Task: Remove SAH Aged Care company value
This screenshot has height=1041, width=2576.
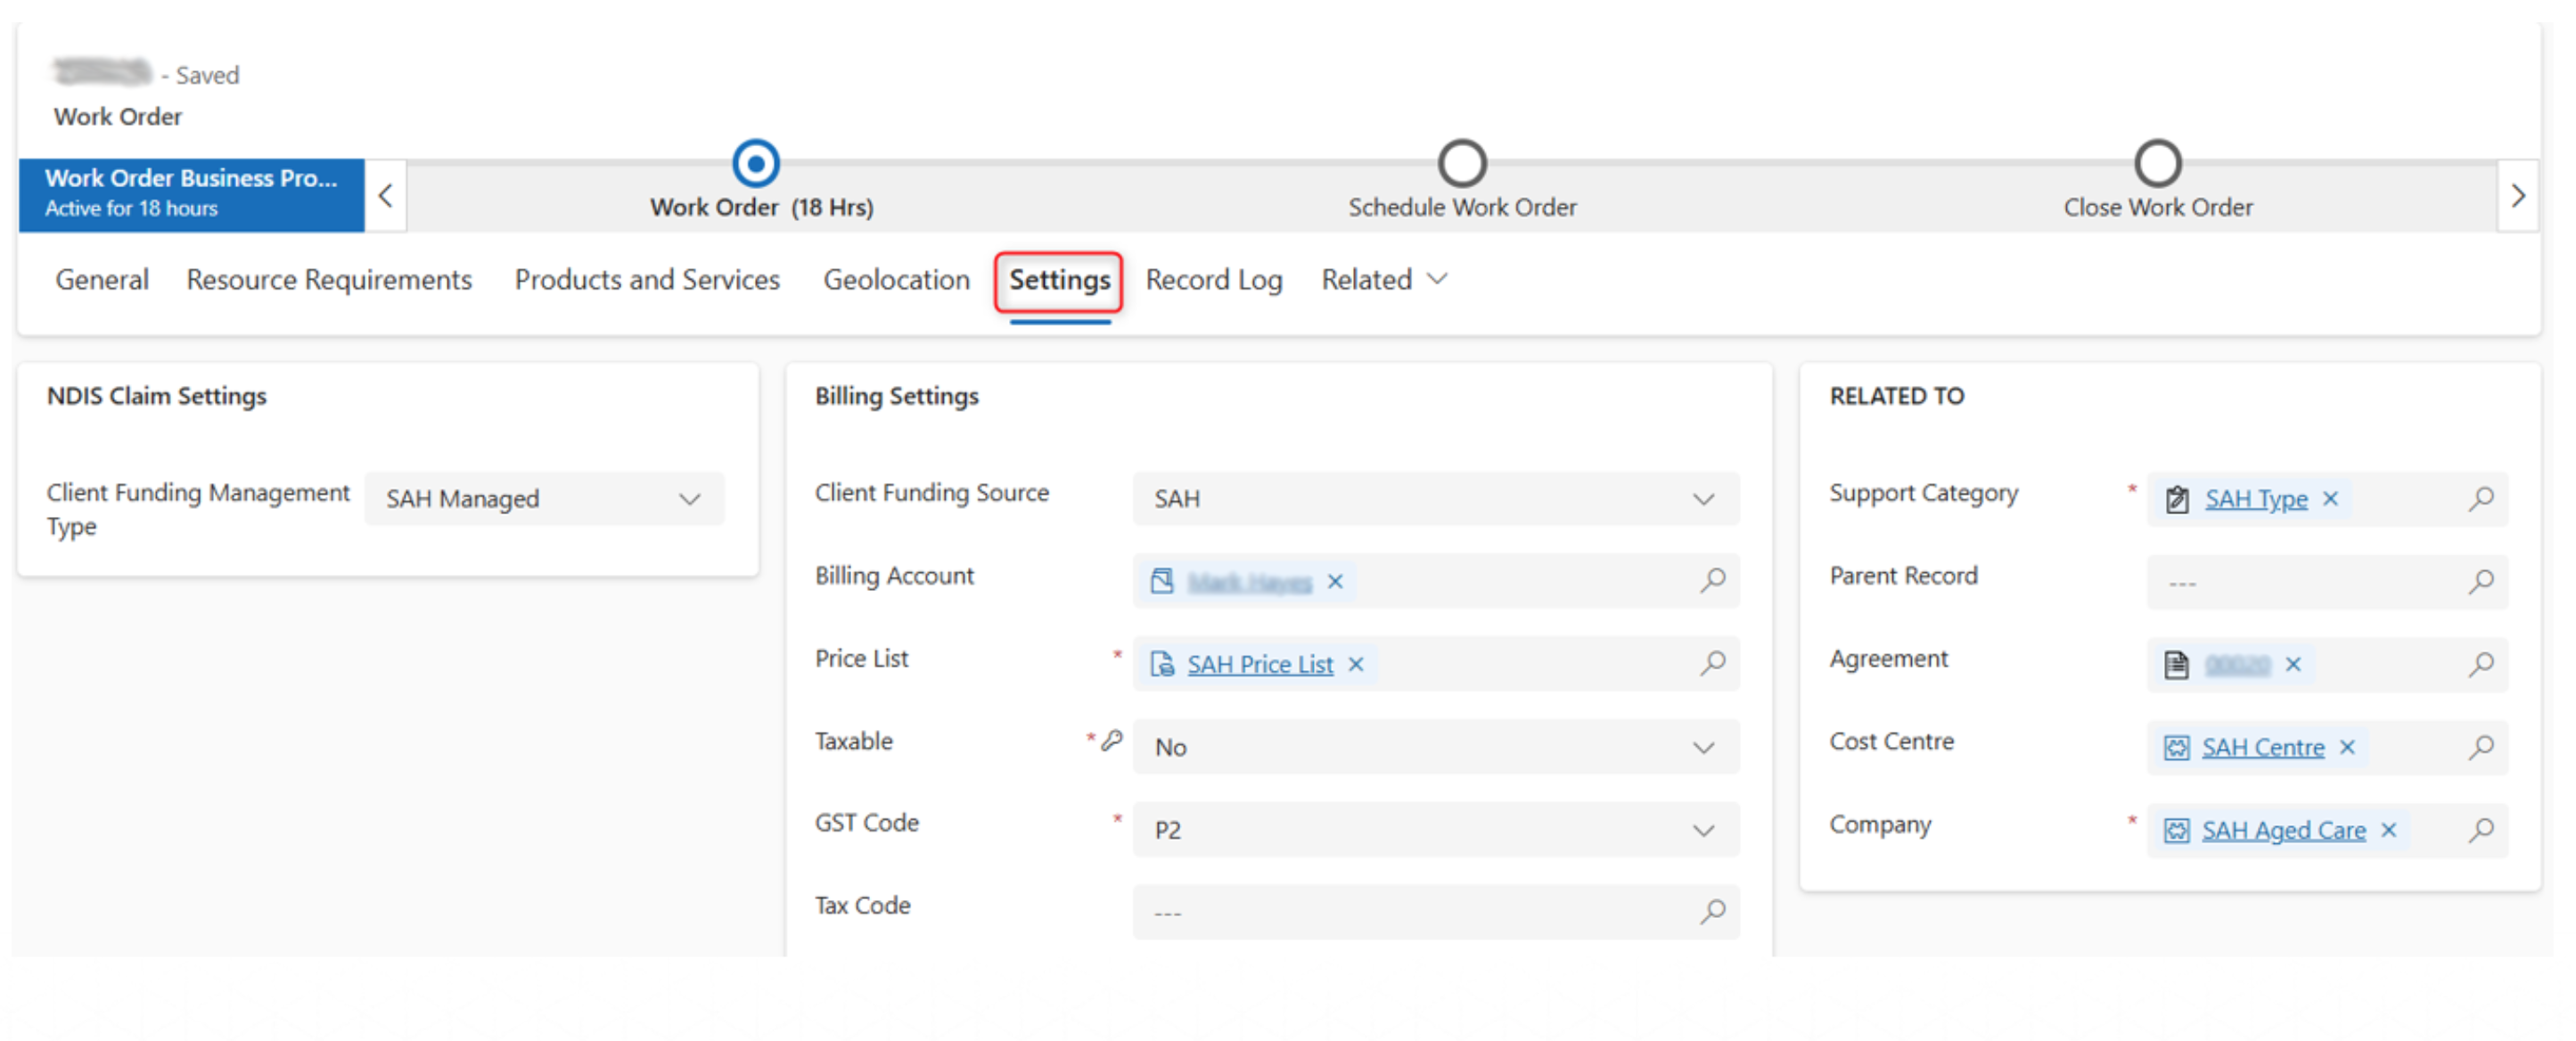Action: point(2388,830)
